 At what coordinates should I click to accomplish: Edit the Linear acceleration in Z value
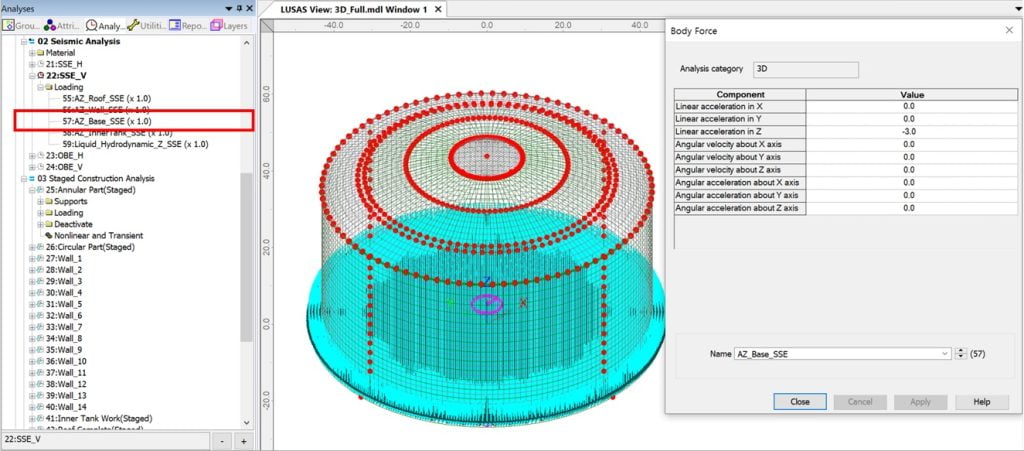908,131
